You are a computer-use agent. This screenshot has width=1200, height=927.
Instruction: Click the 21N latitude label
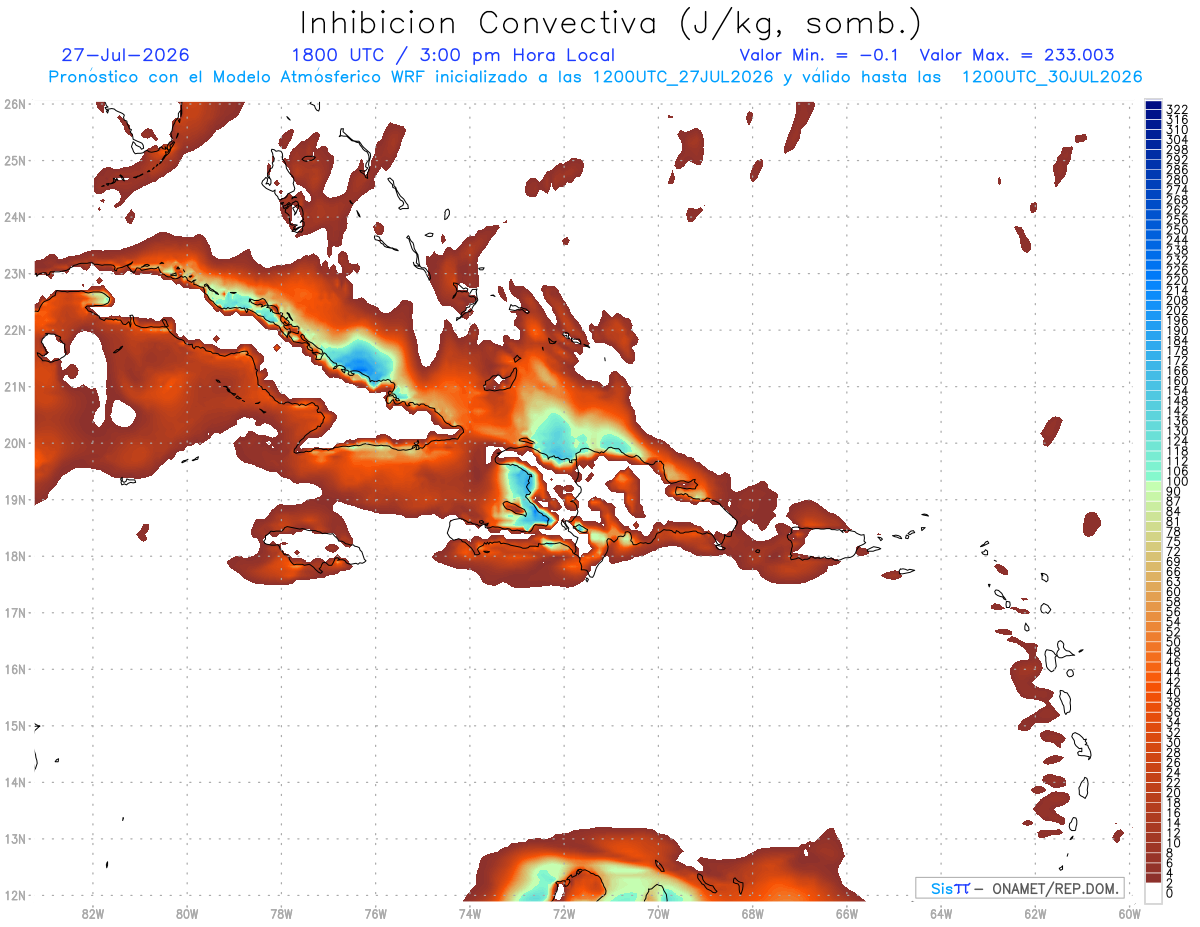[x=14, y=386]
